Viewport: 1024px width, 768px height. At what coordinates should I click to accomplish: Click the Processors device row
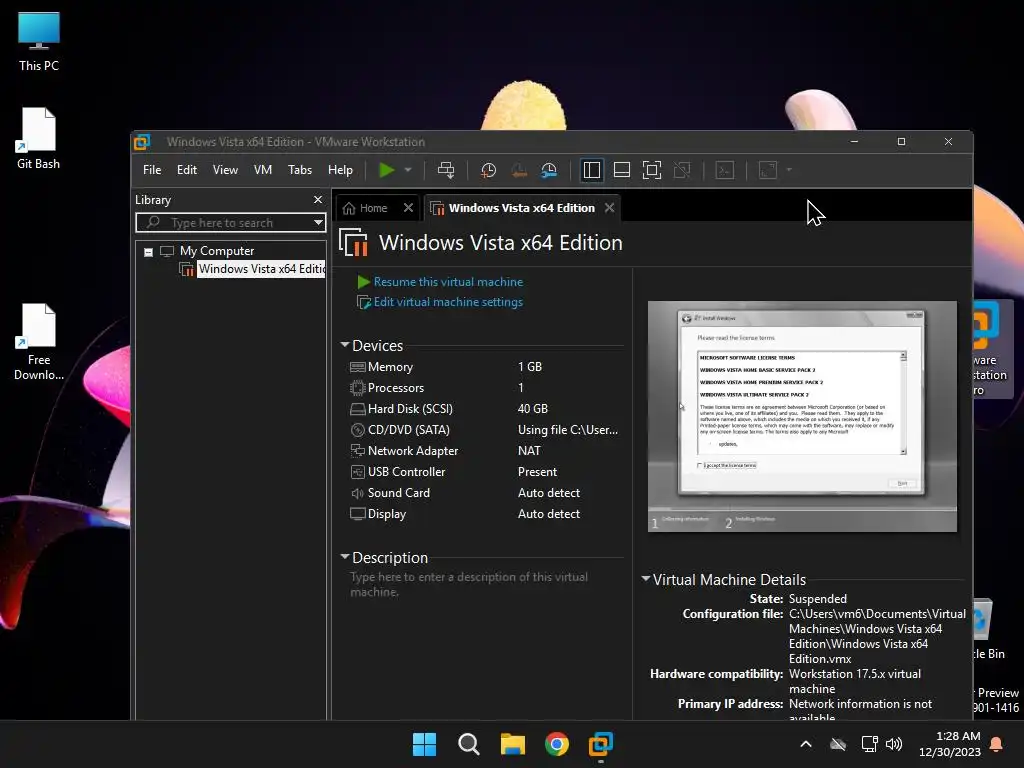(x=485, y=388)
